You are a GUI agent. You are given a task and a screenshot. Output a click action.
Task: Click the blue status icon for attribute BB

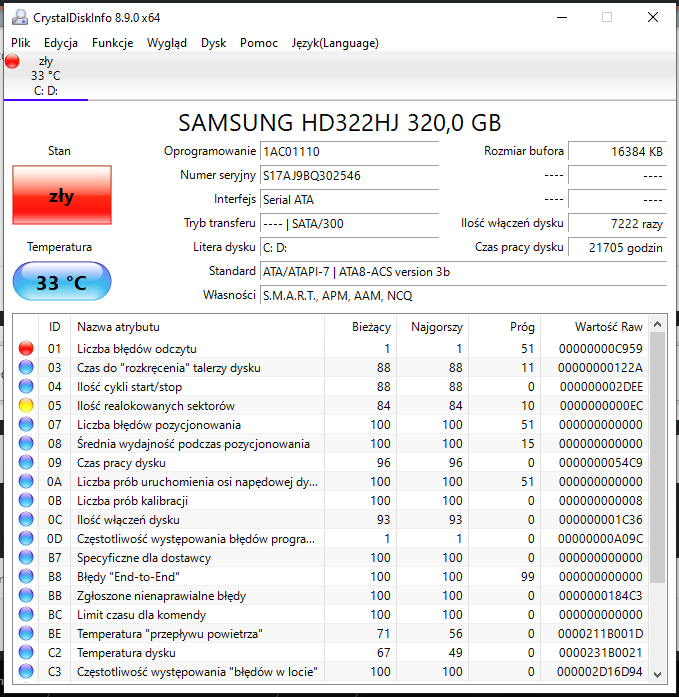[26, 595]
